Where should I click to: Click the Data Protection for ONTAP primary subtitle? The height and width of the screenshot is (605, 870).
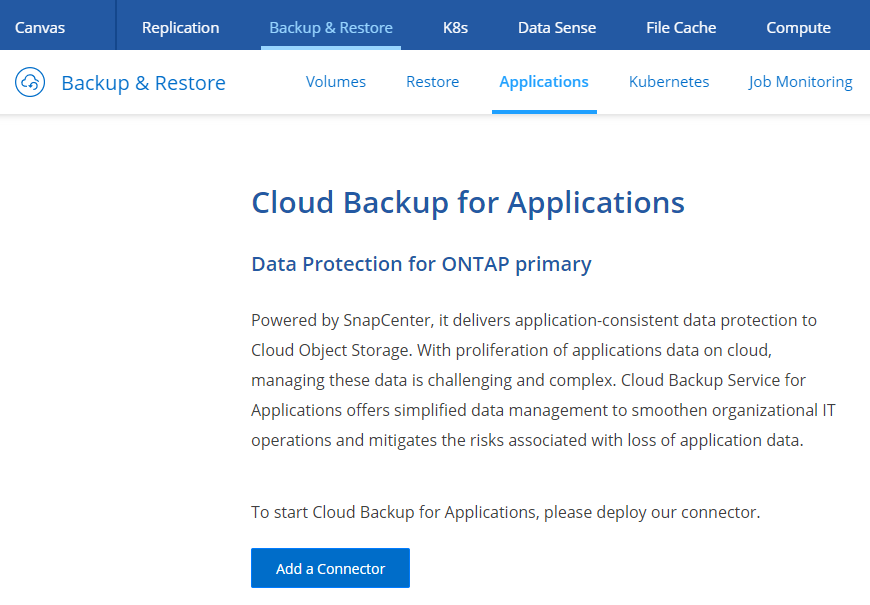click(x=419, y=263)
